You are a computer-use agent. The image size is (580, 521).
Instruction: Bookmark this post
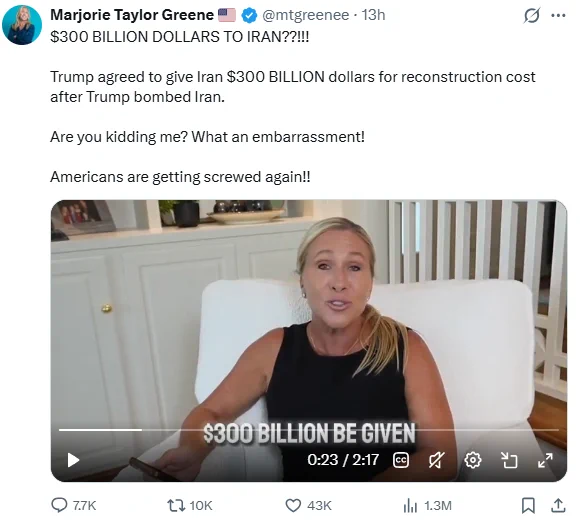pos(528,505)
